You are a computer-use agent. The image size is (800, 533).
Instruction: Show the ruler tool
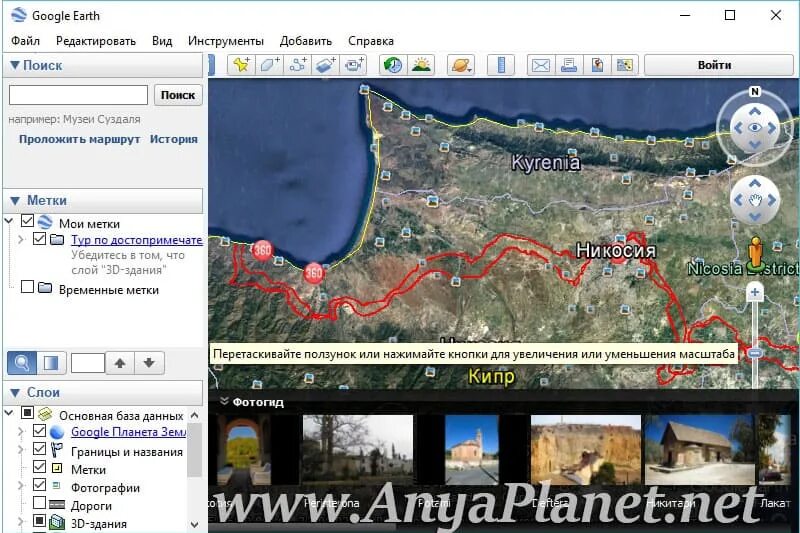tap(501, 65)
